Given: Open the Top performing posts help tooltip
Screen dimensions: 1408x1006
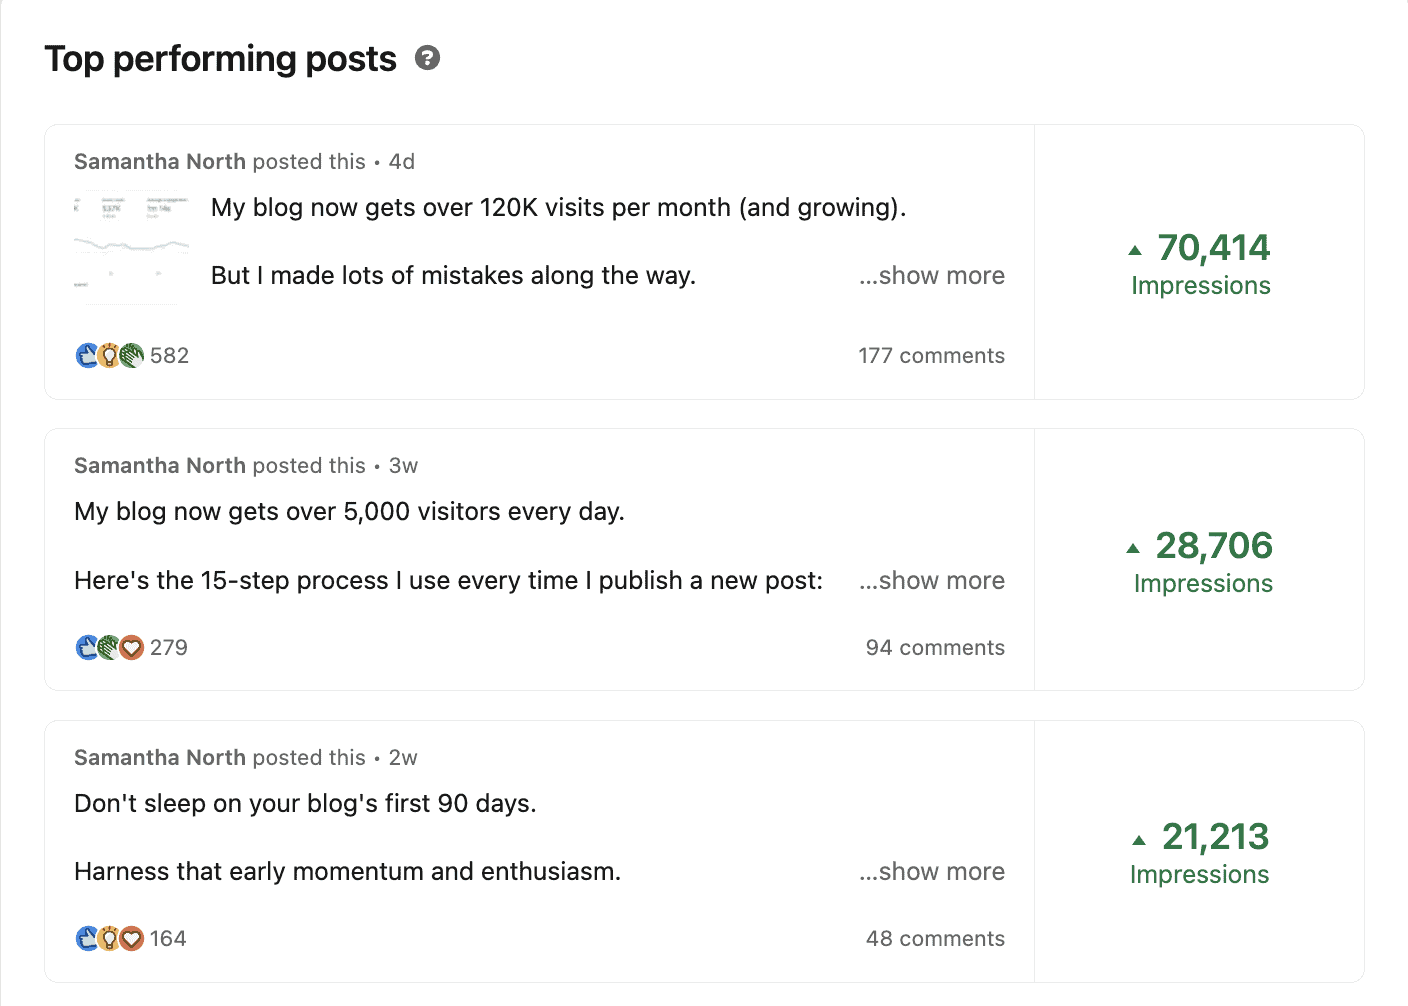Looking at the screenshot, I should click(x=428, y=58).
